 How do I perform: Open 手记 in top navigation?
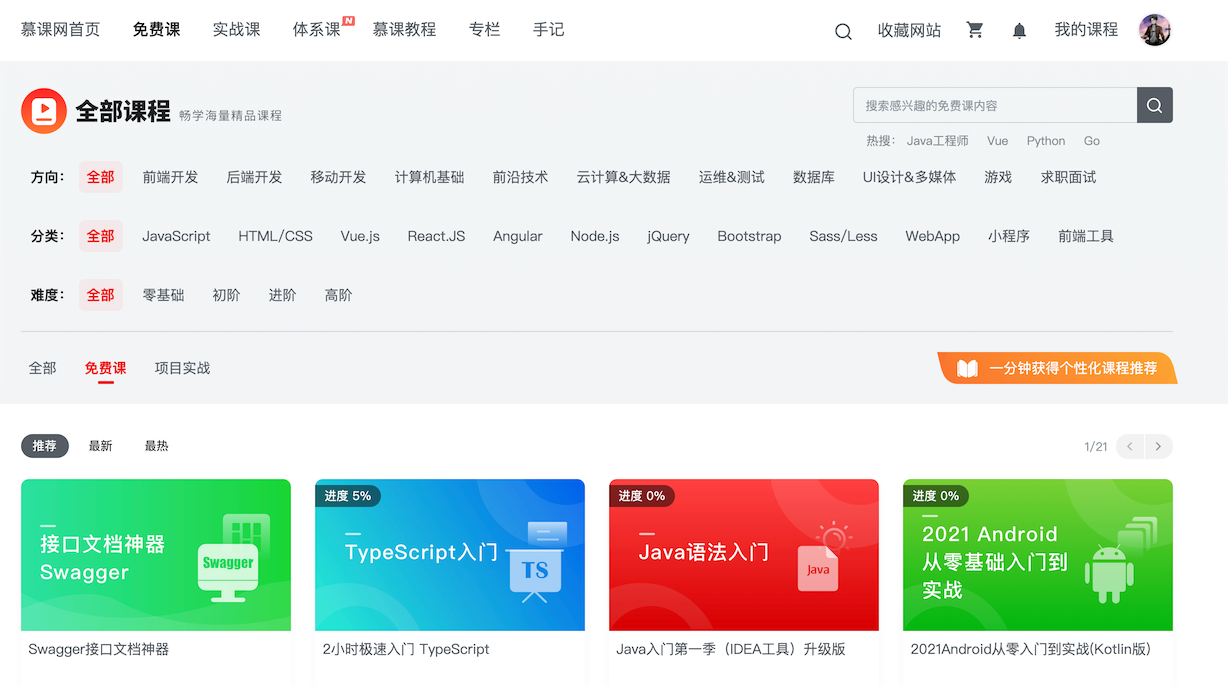point(549,30)
